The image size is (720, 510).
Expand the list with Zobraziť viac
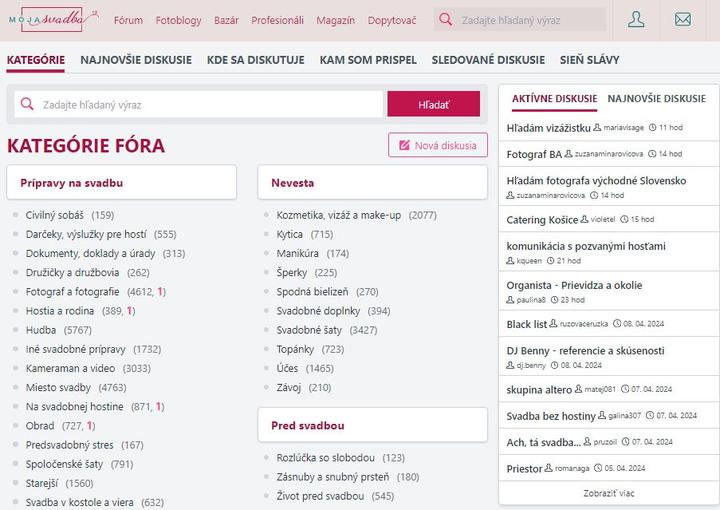[608, 493]
